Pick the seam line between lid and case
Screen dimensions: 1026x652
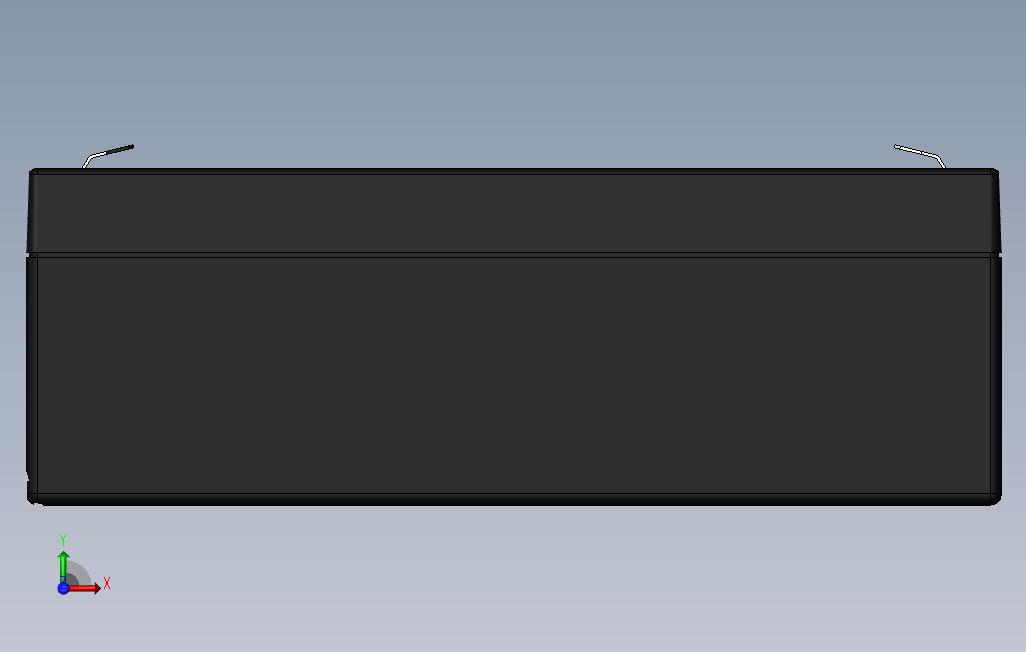point(514,254)
